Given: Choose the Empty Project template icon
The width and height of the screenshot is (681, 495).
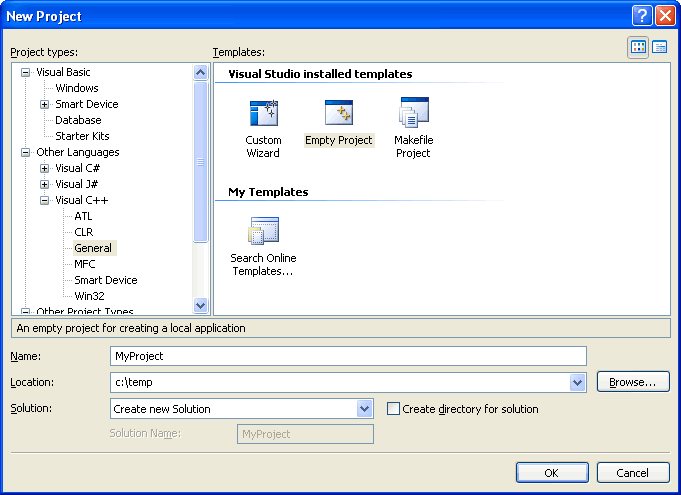Looking at the screenshot, I should 339,112.
